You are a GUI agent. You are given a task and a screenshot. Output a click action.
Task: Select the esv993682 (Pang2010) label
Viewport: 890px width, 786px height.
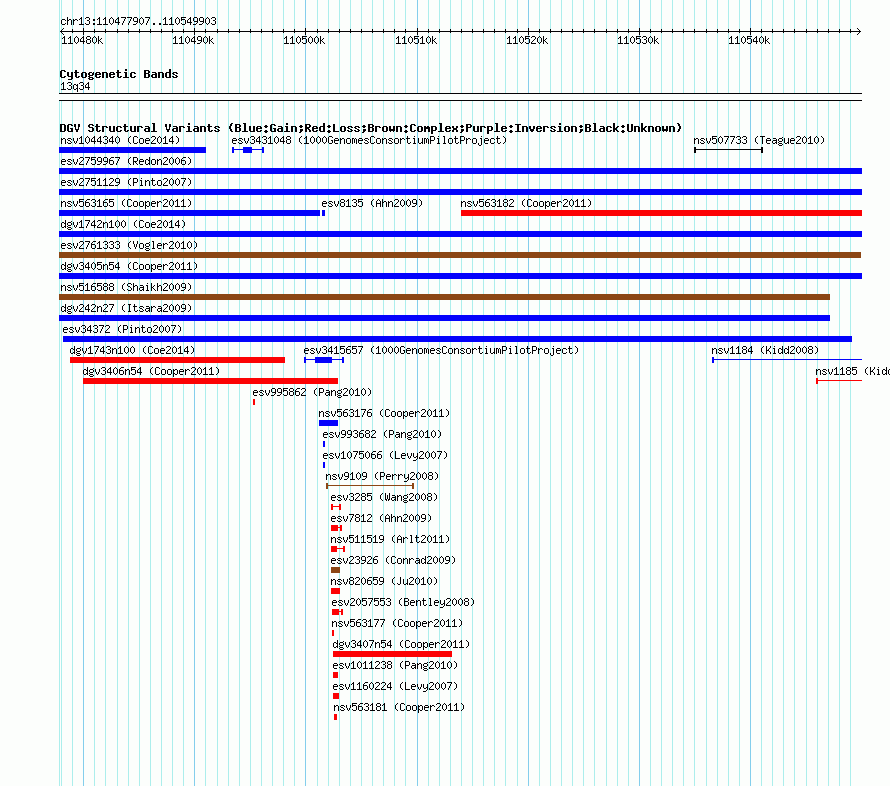(382, 434)
